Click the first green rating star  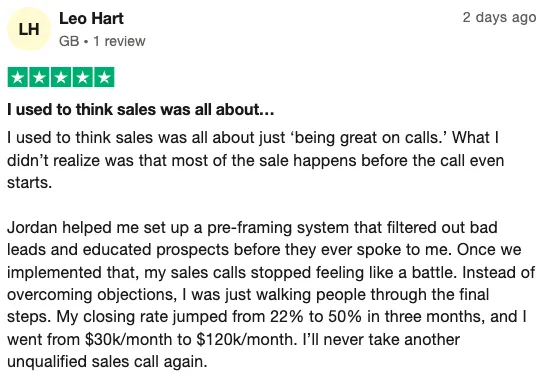click(18, 77)
